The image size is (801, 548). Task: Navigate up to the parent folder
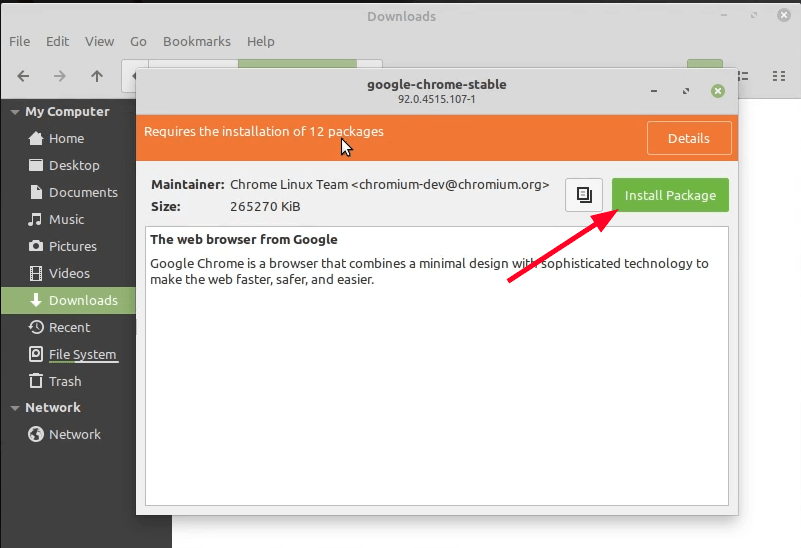(x=97, y=76)
